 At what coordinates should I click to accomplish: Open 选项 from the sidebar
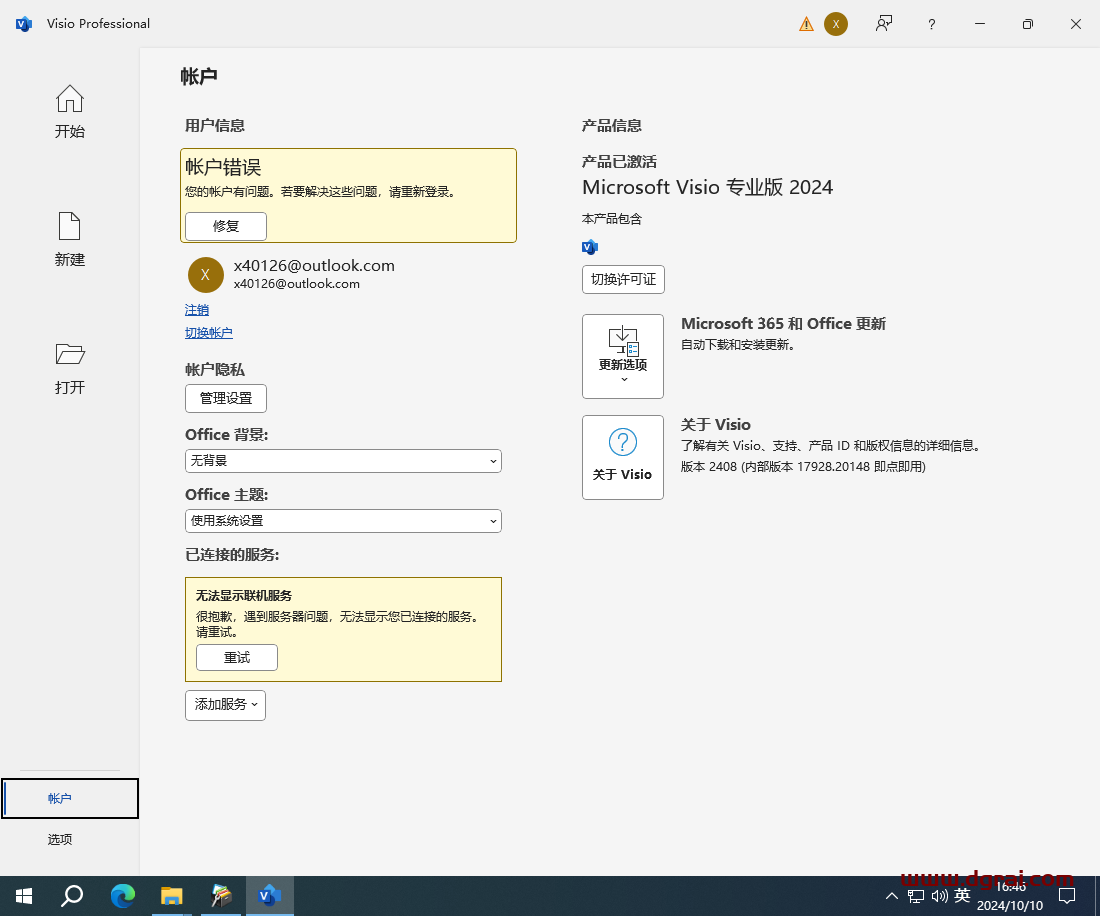59,839
